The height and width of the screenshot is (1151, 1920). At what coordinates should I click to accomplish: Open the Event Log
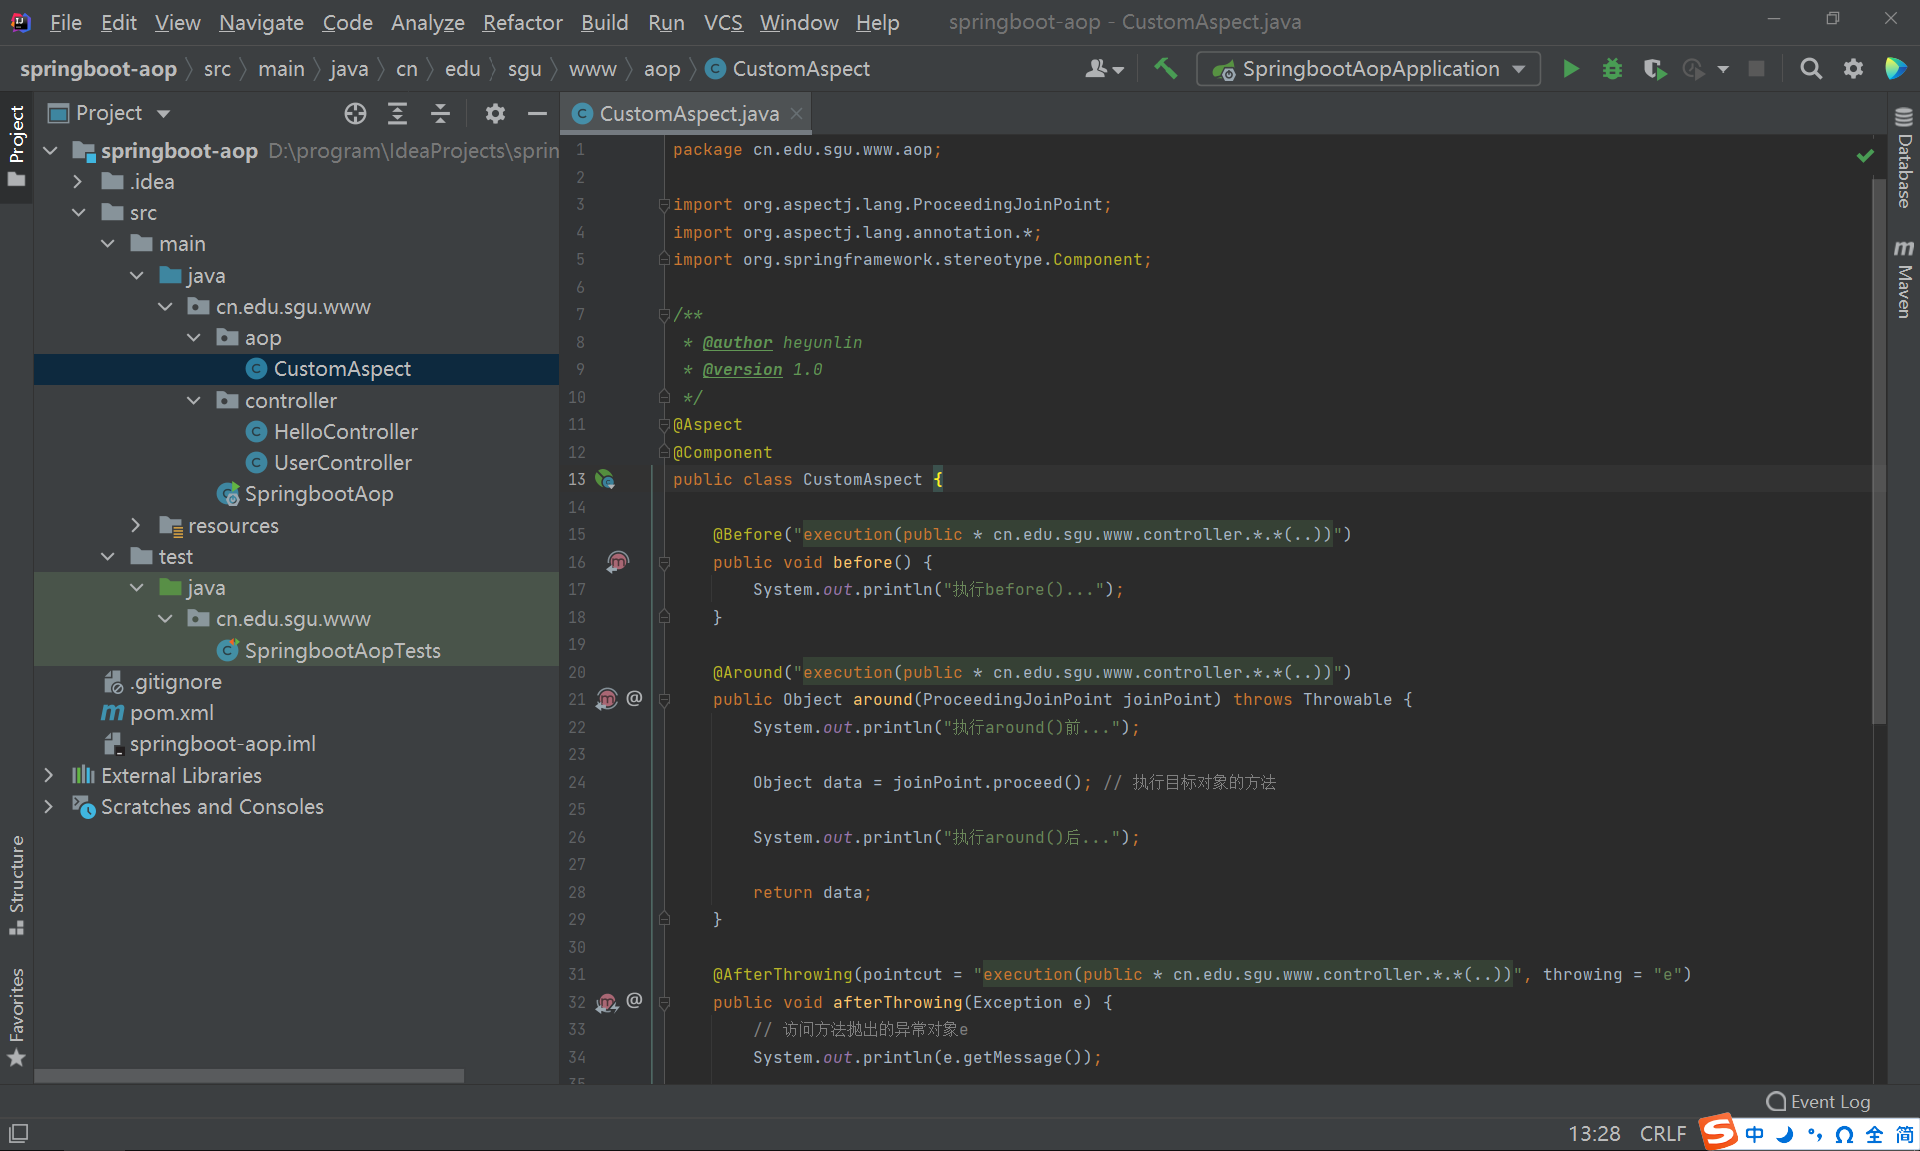pyautogui.click(x=1818, y=1101)
